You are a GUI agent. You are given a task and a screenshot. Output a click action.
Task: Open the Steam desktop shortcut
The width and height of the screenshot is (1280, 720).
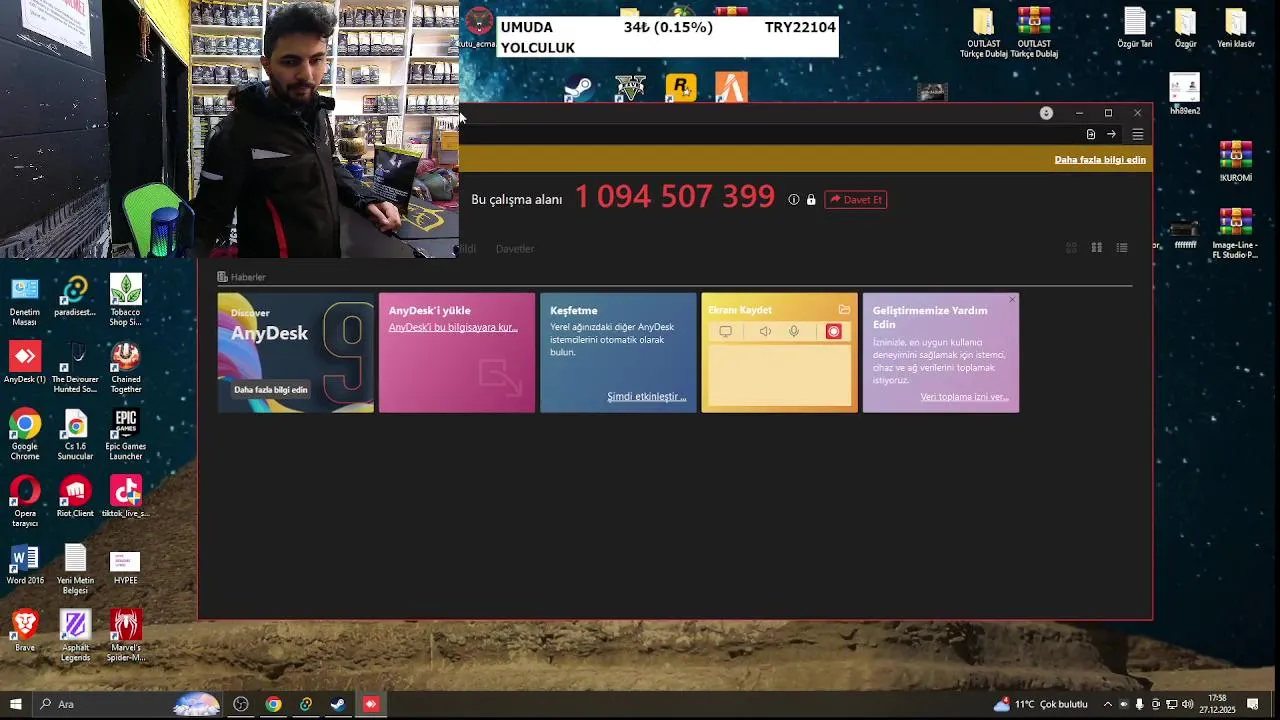tap(578, 88)
